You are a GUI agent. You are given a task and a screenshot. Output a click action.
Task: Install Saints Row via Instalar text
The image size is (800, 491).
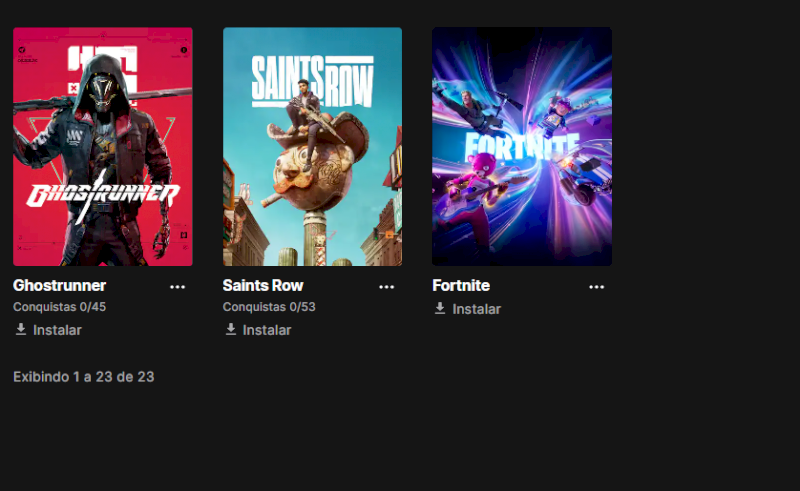267,330
